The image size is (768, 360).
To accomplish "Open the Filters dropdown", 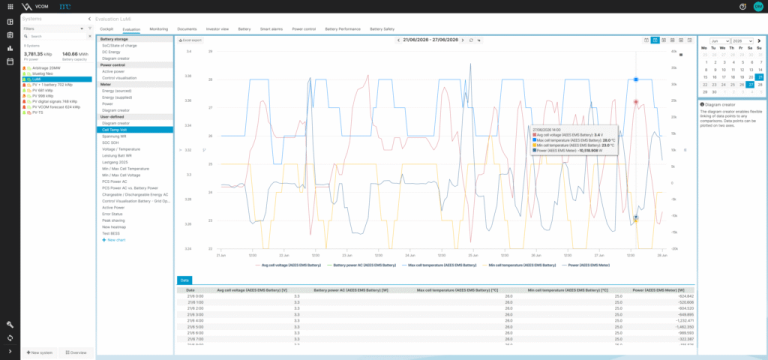I will [53, 29].
